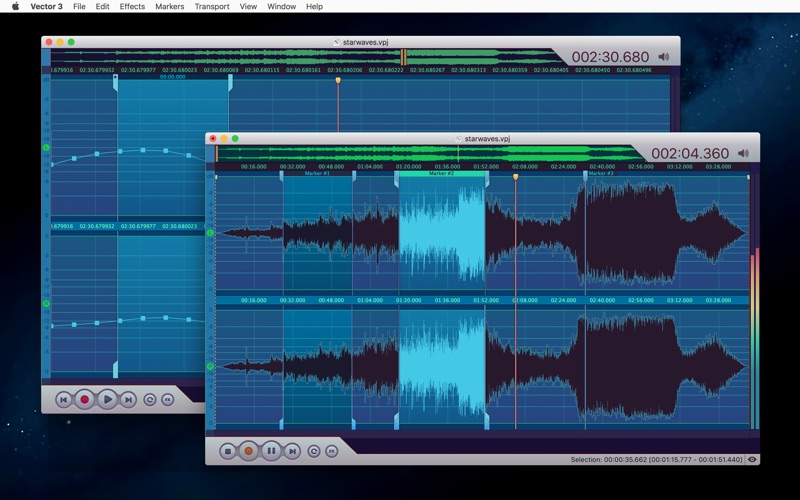
Task: Open the Markers menu
Action: 169,6
